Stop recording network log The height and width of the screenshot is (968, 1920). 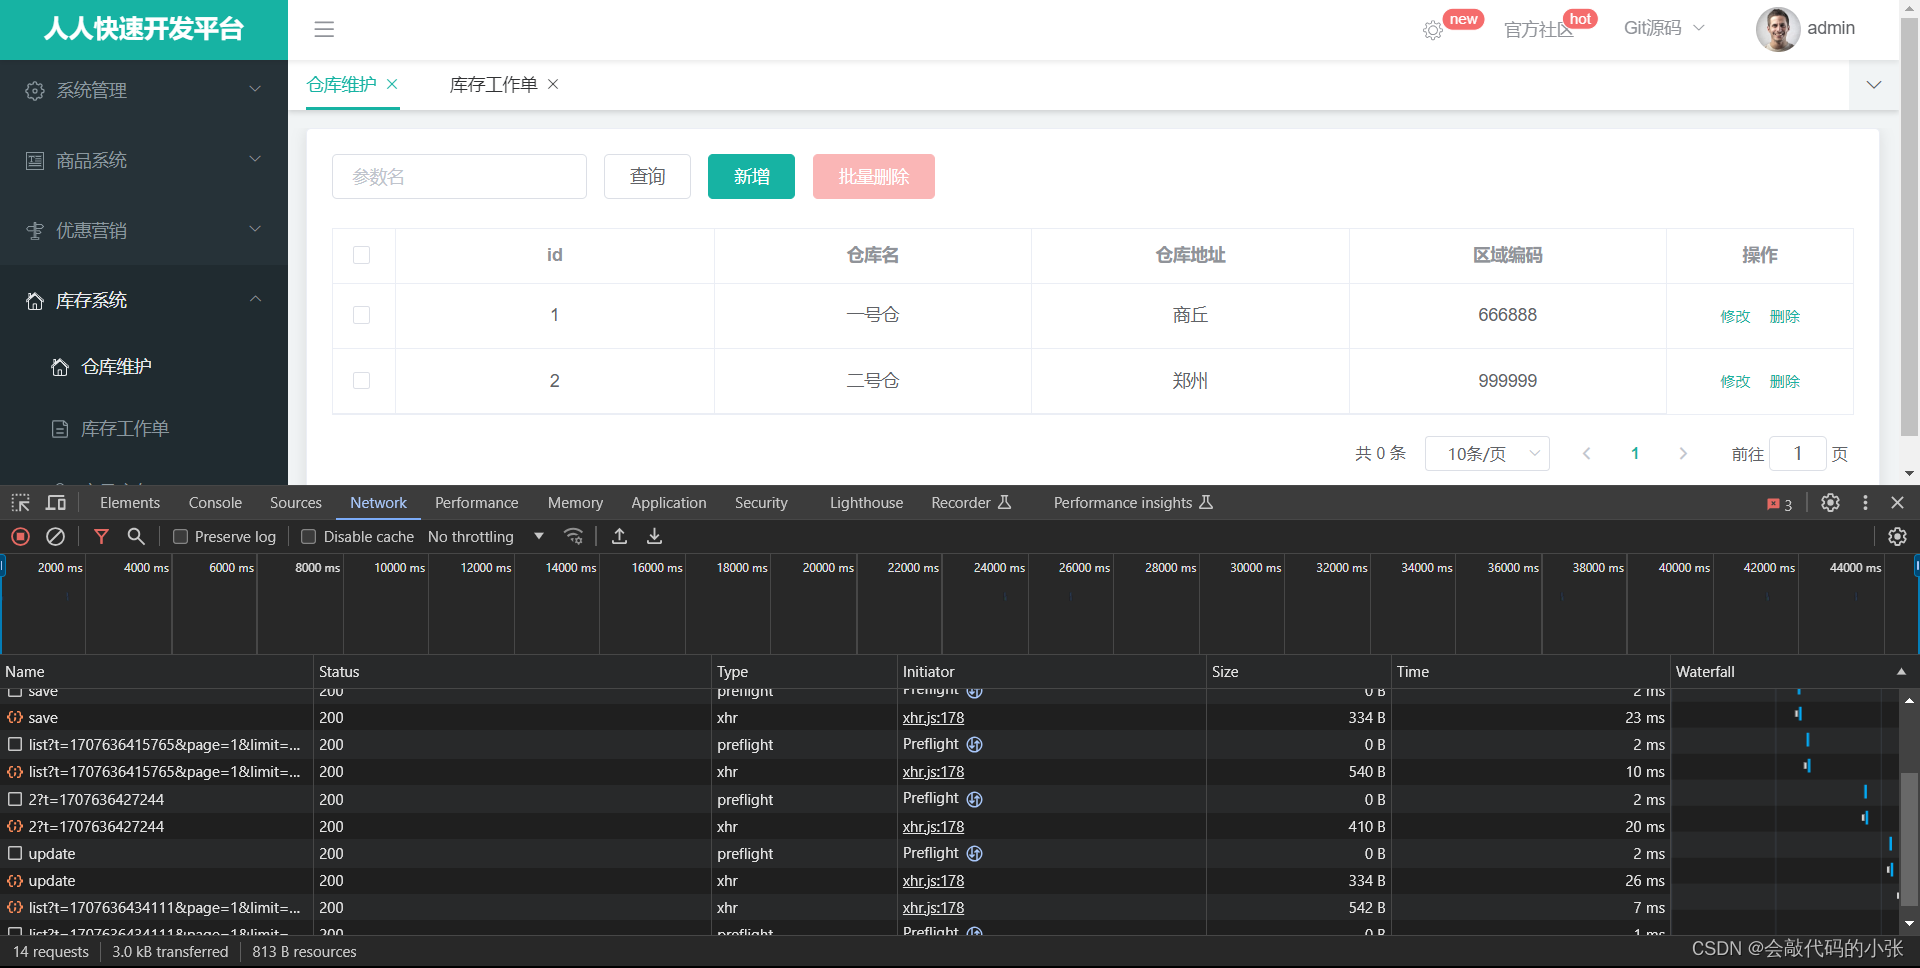tap(20, 537)
